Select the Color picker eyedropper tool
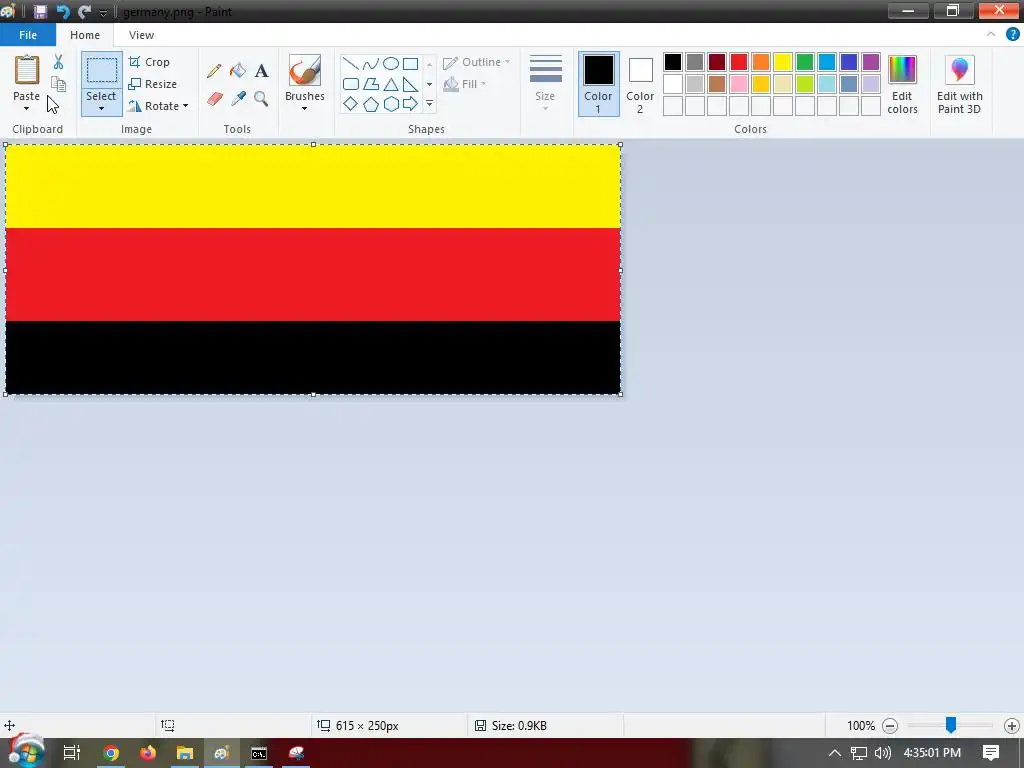The height and width of the screenshot is (768, 1024). coord(238,99)
